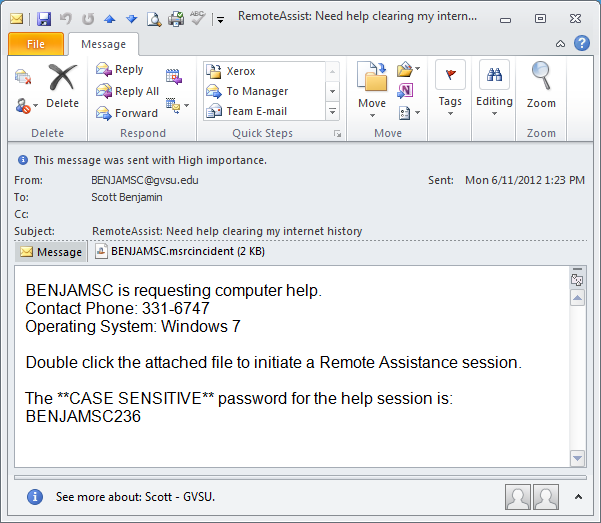Click the Previous Item up arrow
The height and width of the screenshot is (523, 601).
(110, 17)
